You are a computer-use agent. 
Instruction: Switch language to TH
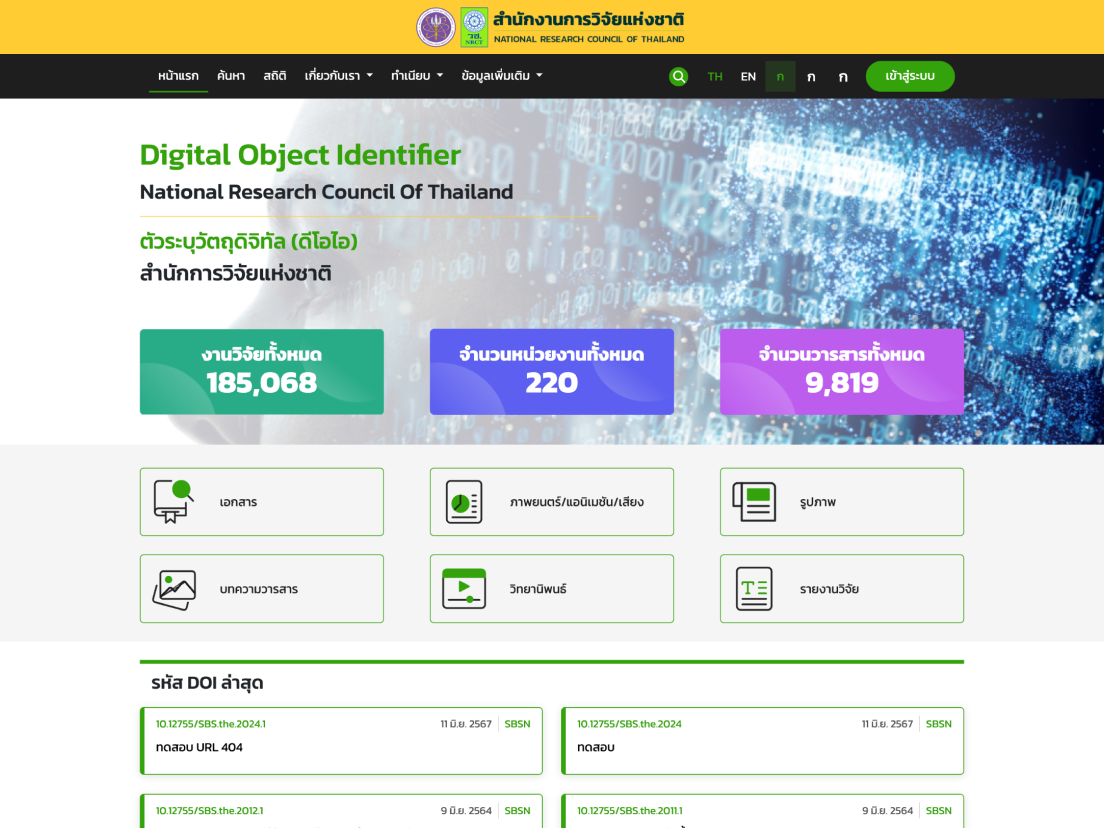coord(715,76)
